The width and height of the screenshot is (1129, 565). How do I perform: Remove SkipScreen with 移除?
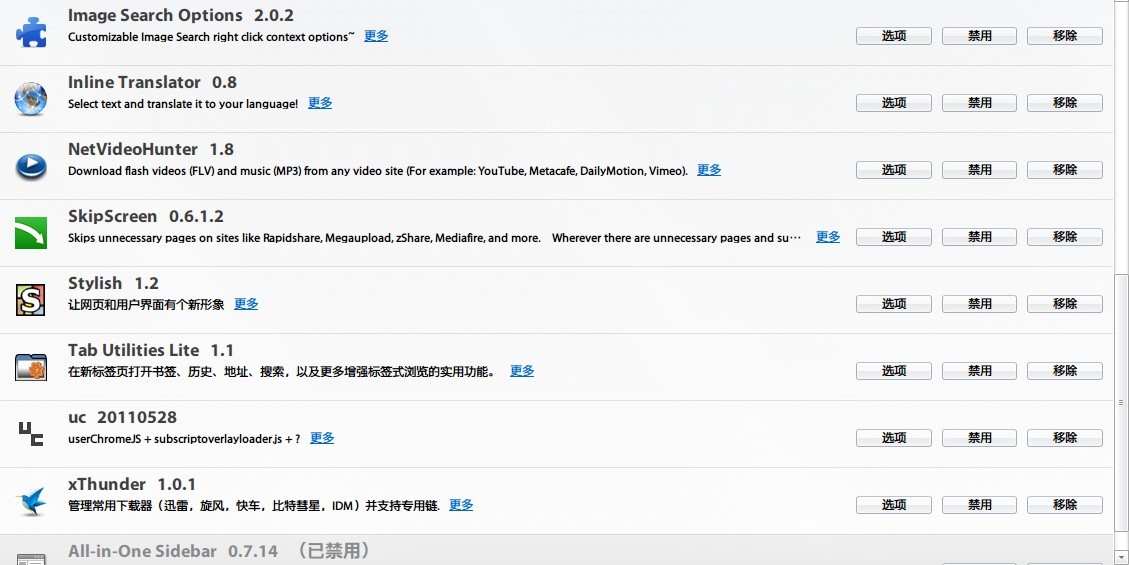pyautogui.click(x=1064, y=237)
